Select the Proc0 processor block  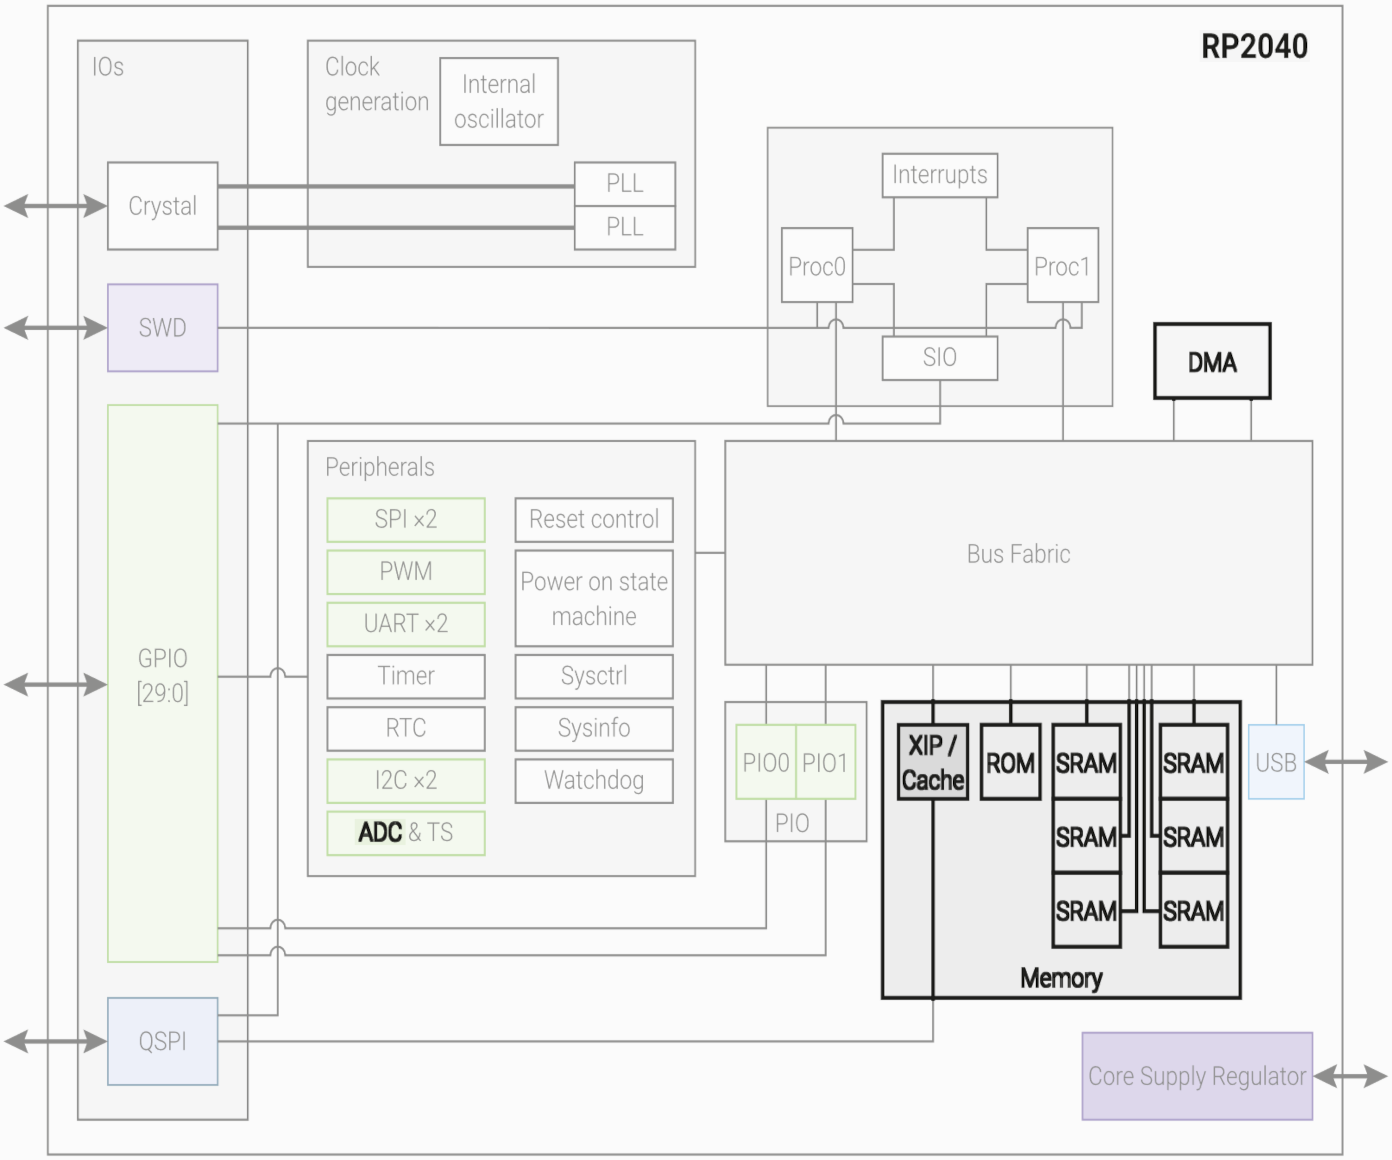[x=817, y=266]
